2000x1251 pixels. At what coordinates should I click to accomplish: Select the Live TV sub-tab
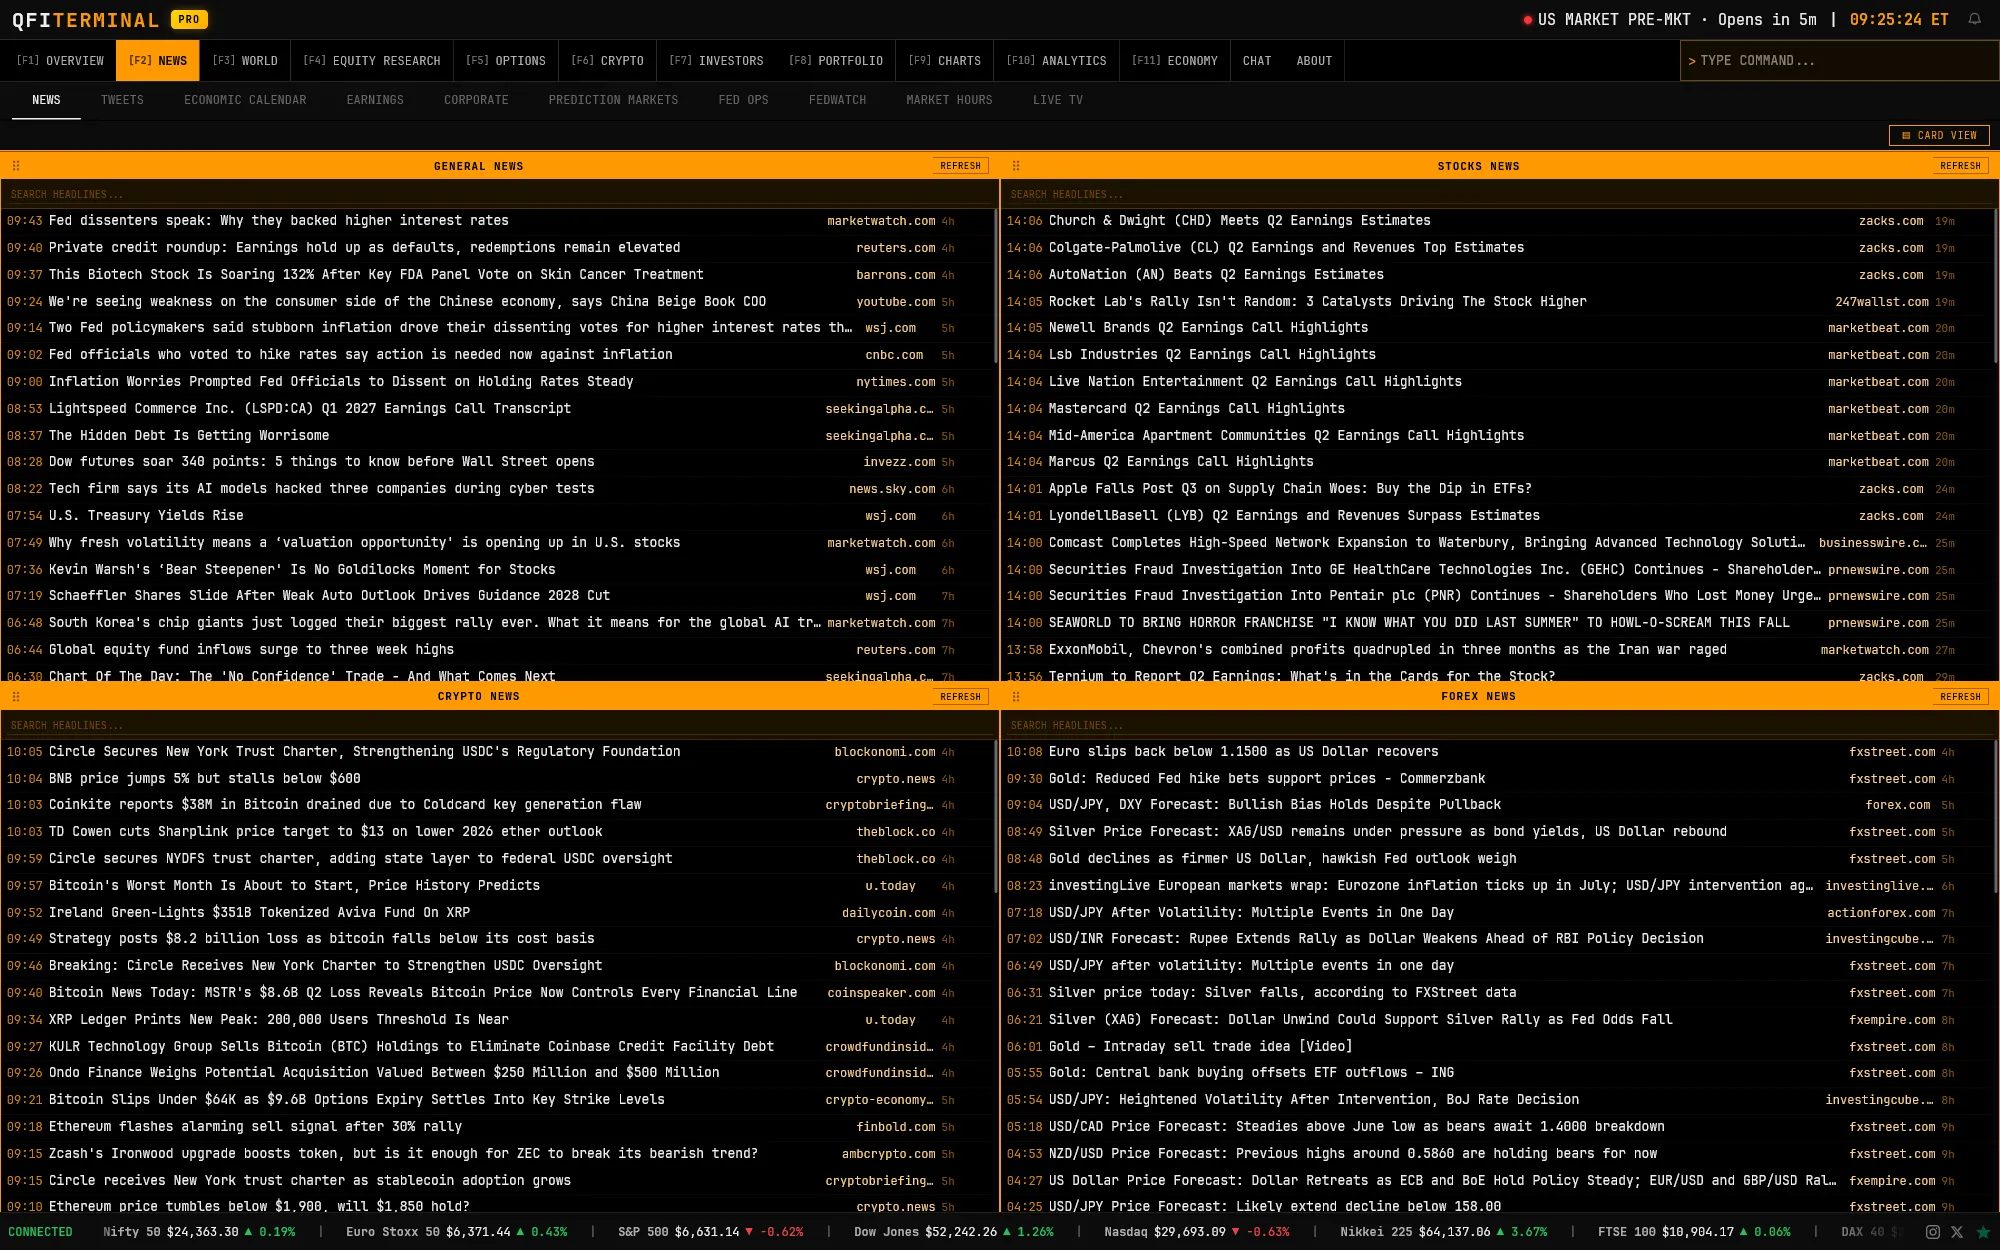pos(1057,100)
